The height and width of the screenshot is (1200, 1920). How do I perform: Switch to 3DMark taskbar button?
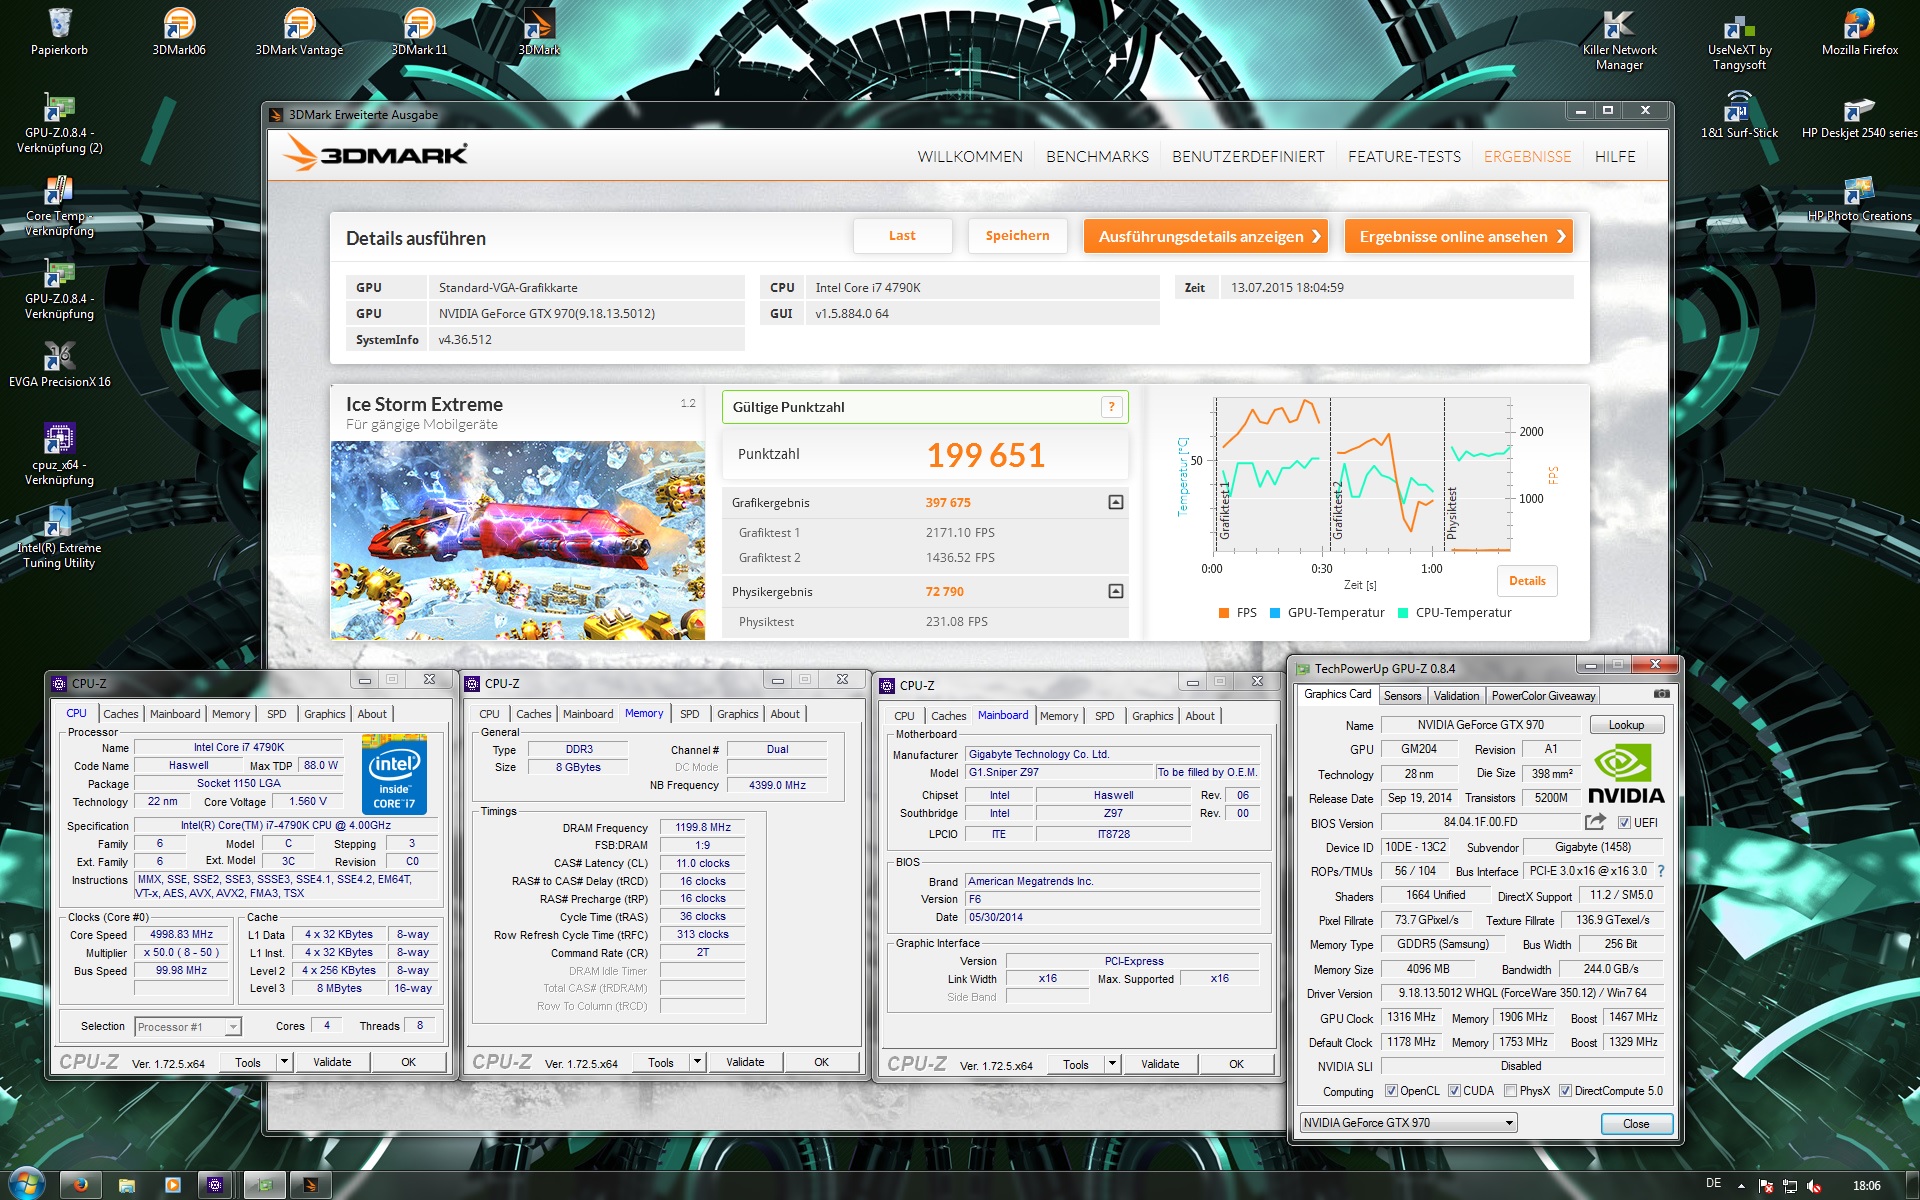point(310,1185)
